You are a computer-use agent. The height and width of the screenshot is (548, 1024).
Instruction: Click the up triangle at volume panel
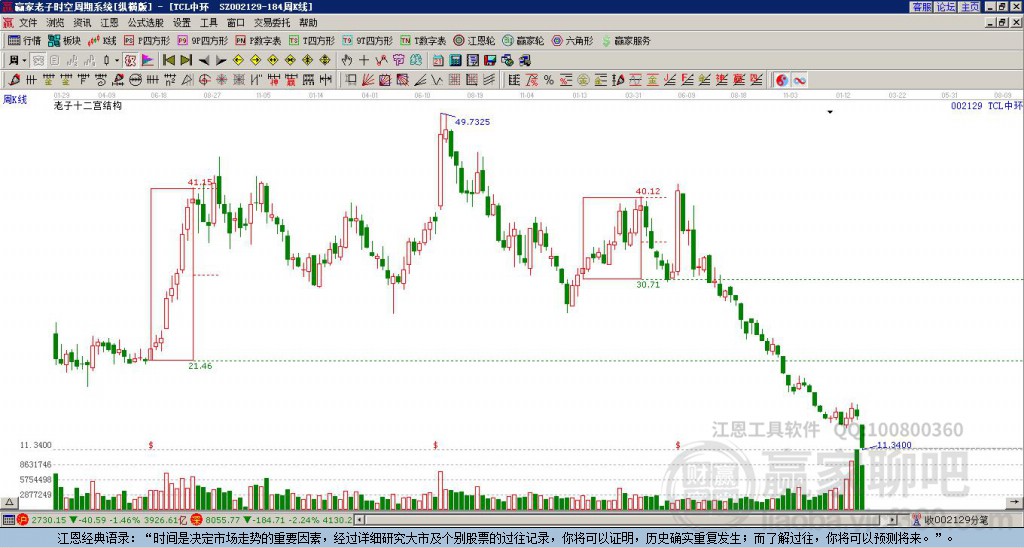8,503
